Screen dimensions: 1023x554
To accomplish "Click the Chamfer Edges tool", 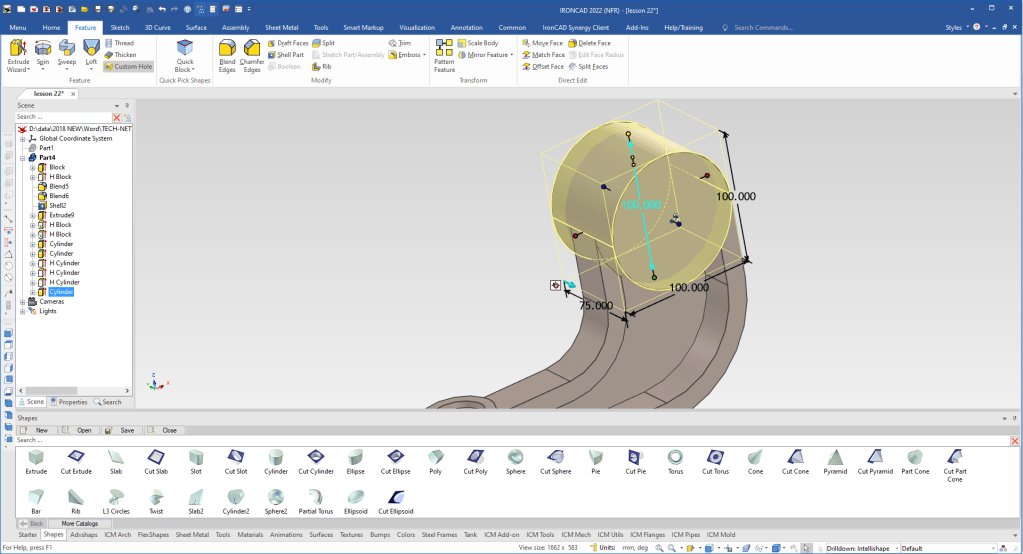I will [x=252, y=54].
